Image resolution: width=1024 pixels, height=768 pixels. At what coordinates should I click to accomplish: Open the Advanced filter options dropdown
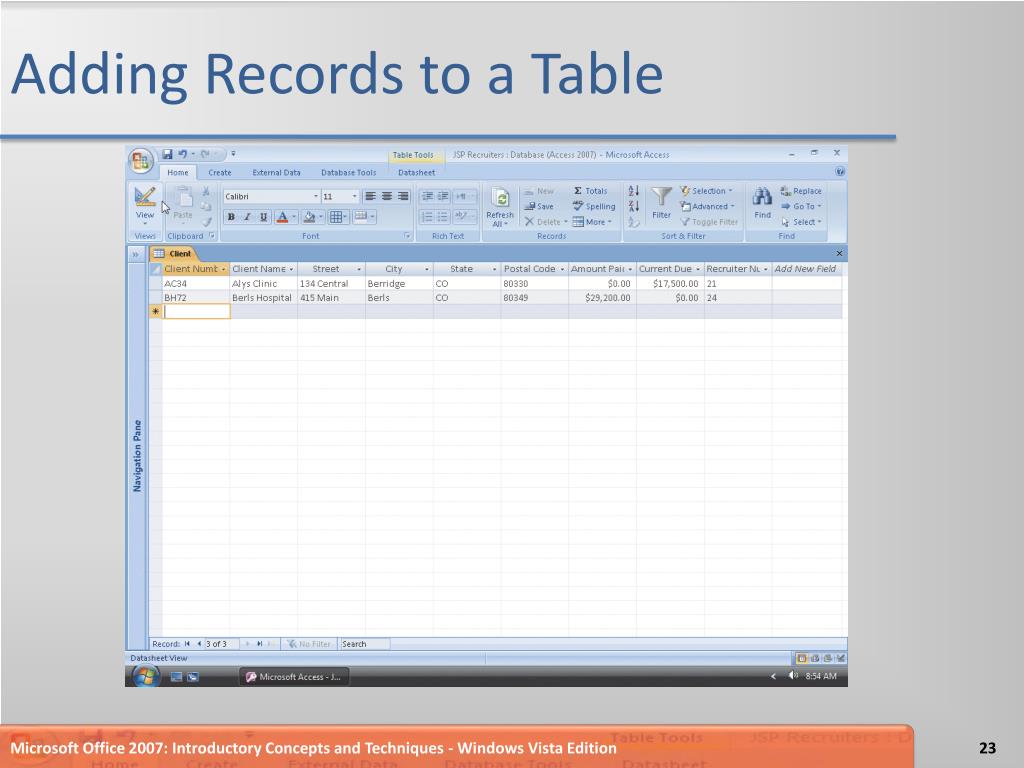[x=707, y=206]
